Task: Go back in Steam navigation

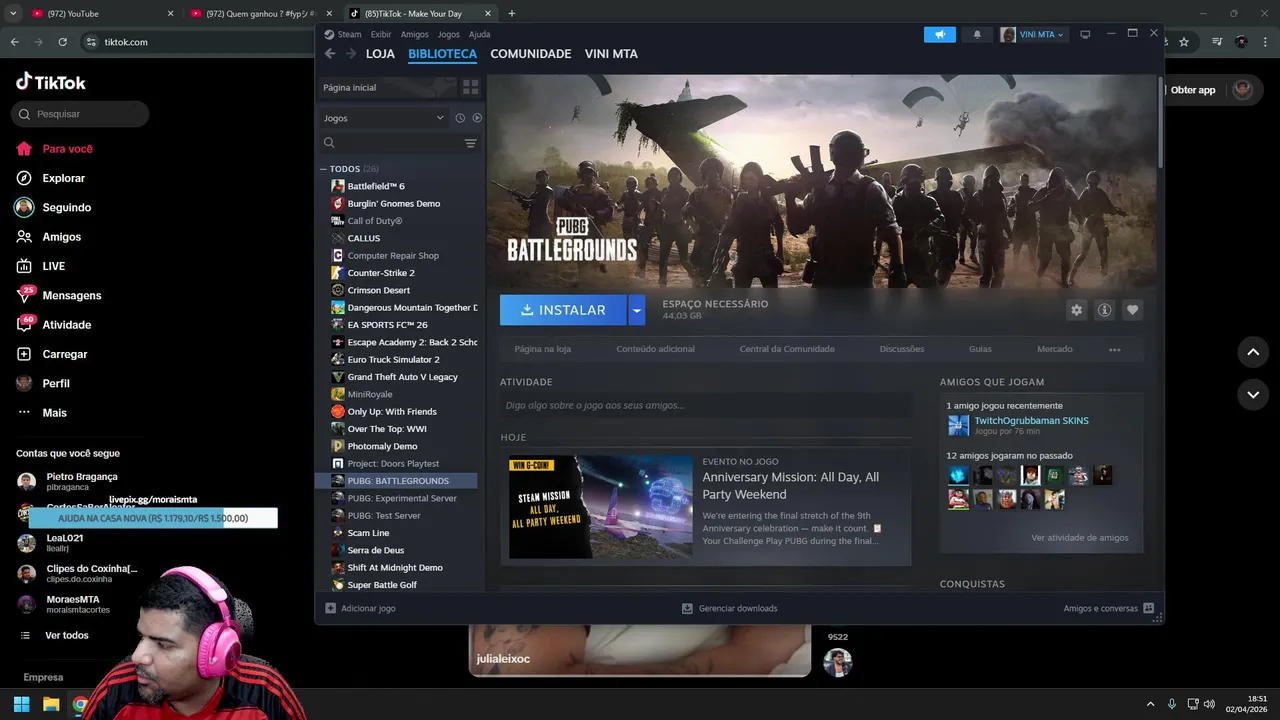Action: (330, 54)
